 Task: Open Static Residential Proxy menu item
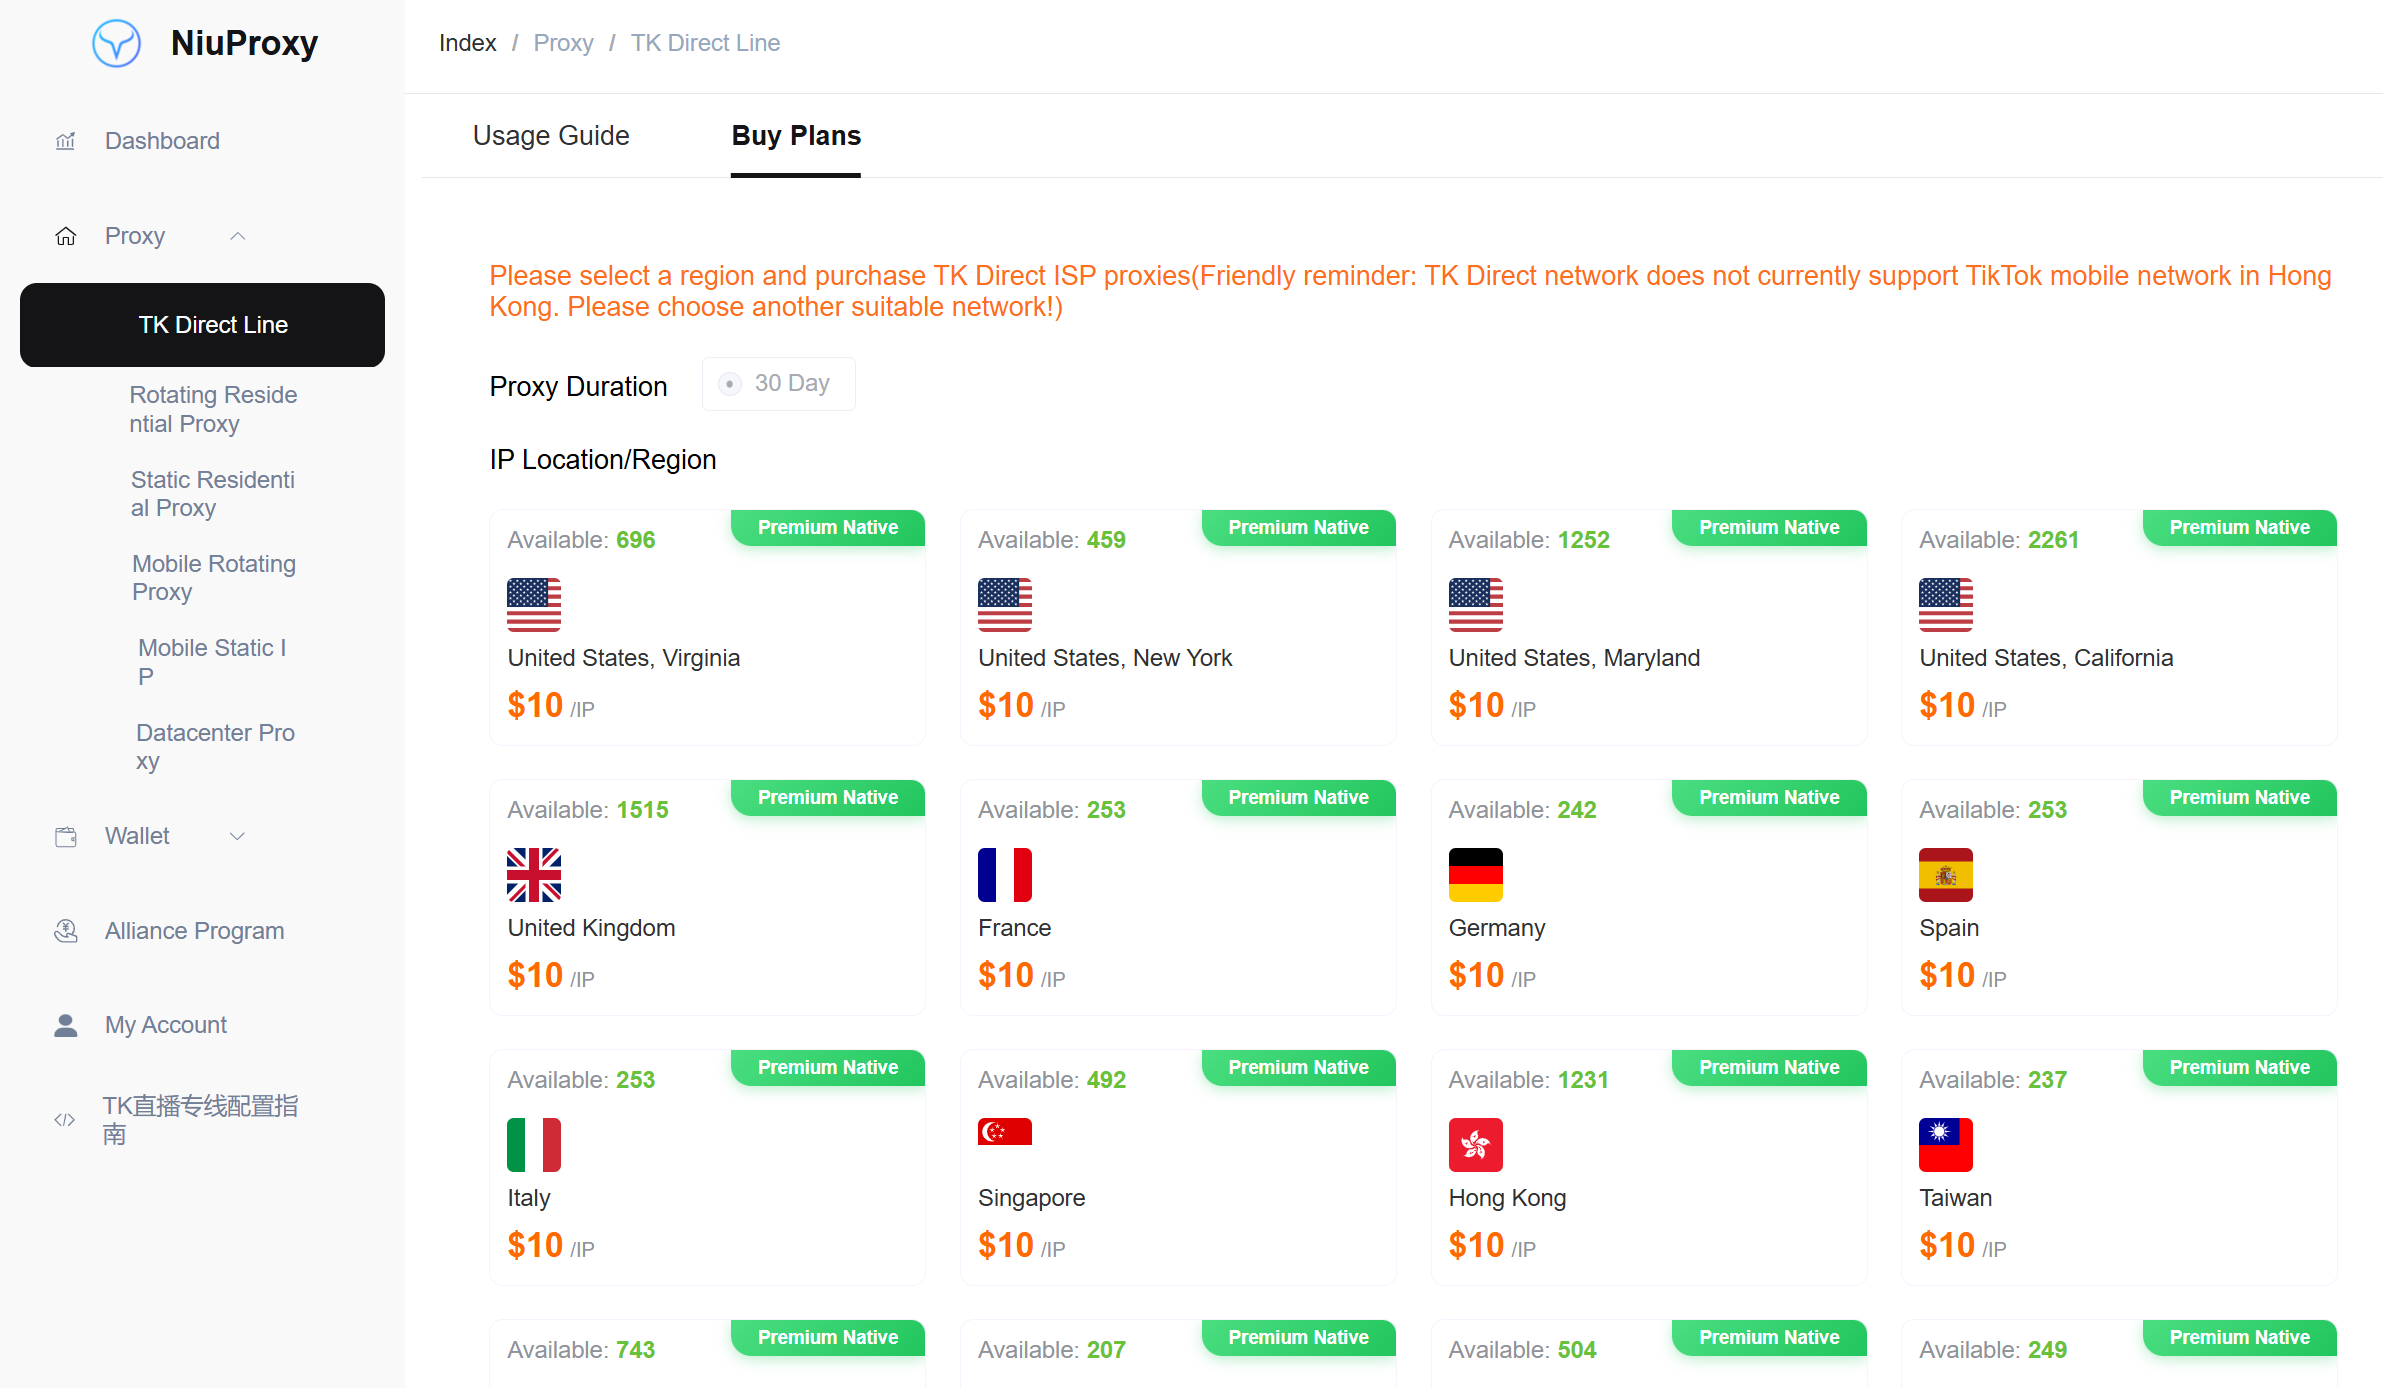[213, 494]
